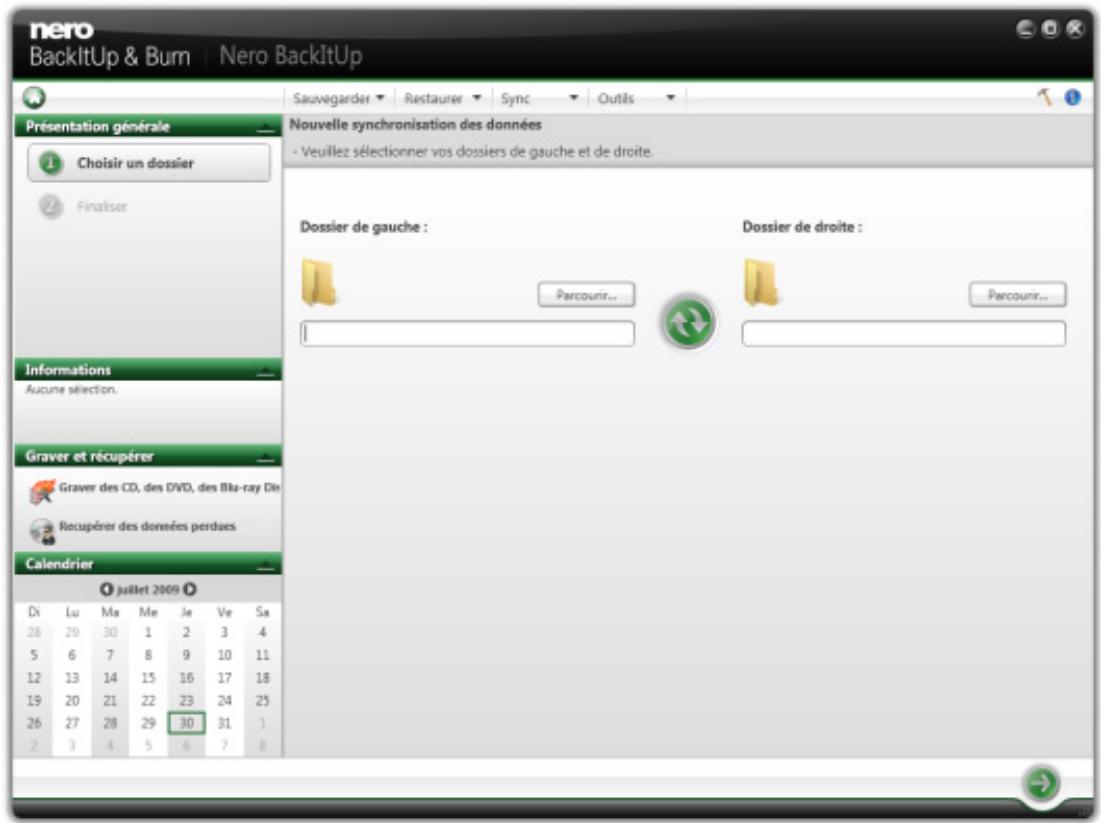Select day 25 in the calendar
The image size is (1101, 823).
pos(262,701)
